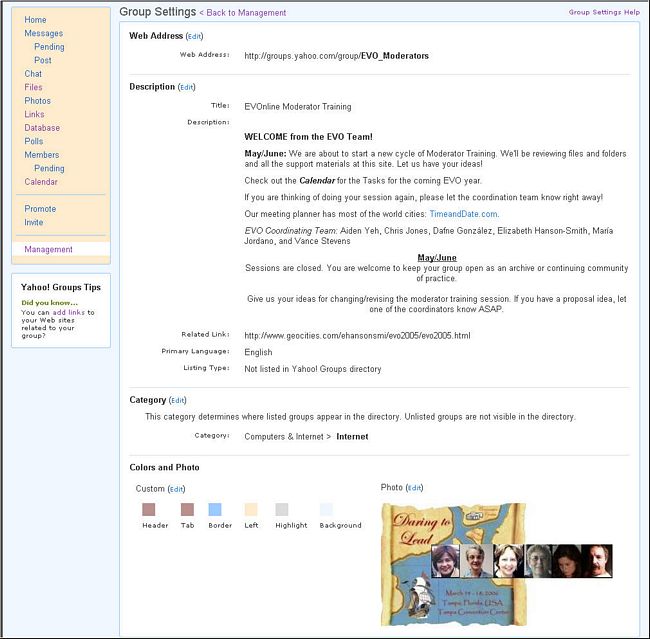Edit the Custom colors
The image size is (650, 639).
click(176, 489)
